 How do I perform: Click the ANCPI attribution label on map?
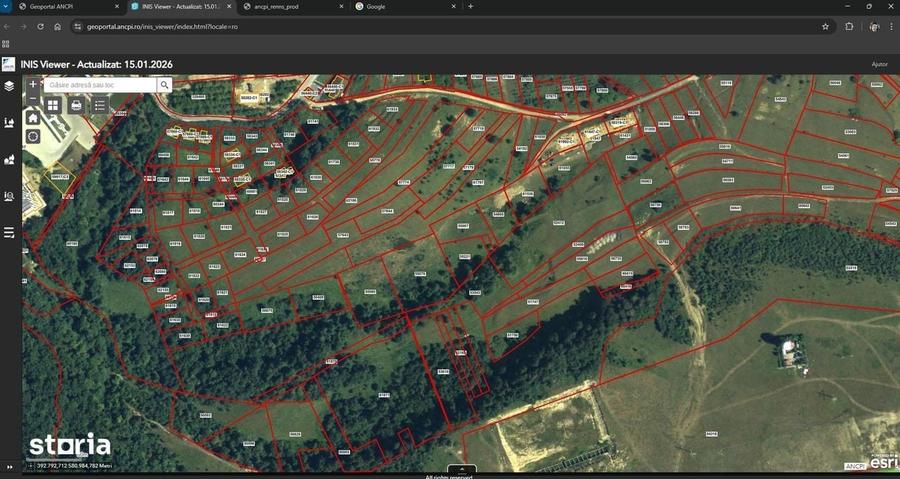[x=855, y=466]
